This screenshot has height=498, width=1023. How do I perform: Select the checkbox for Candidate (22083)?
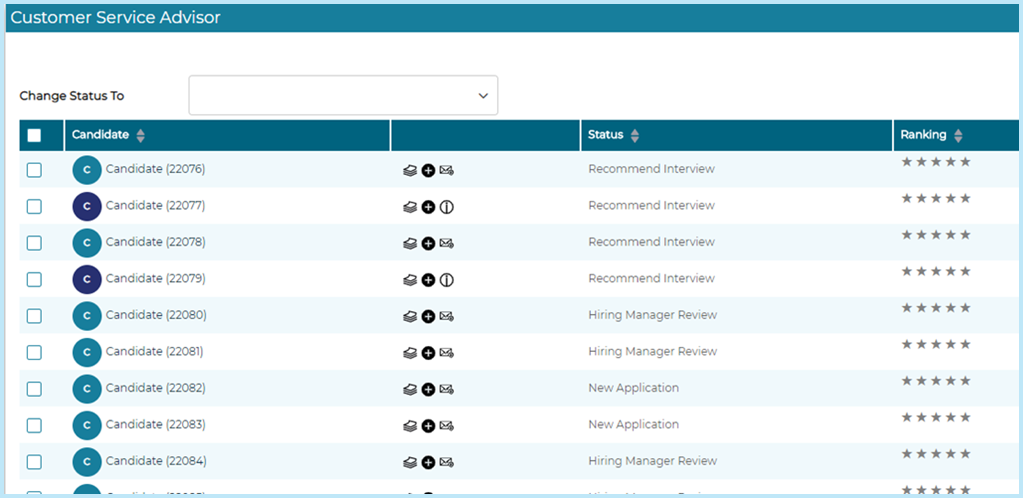pos(34,426)
